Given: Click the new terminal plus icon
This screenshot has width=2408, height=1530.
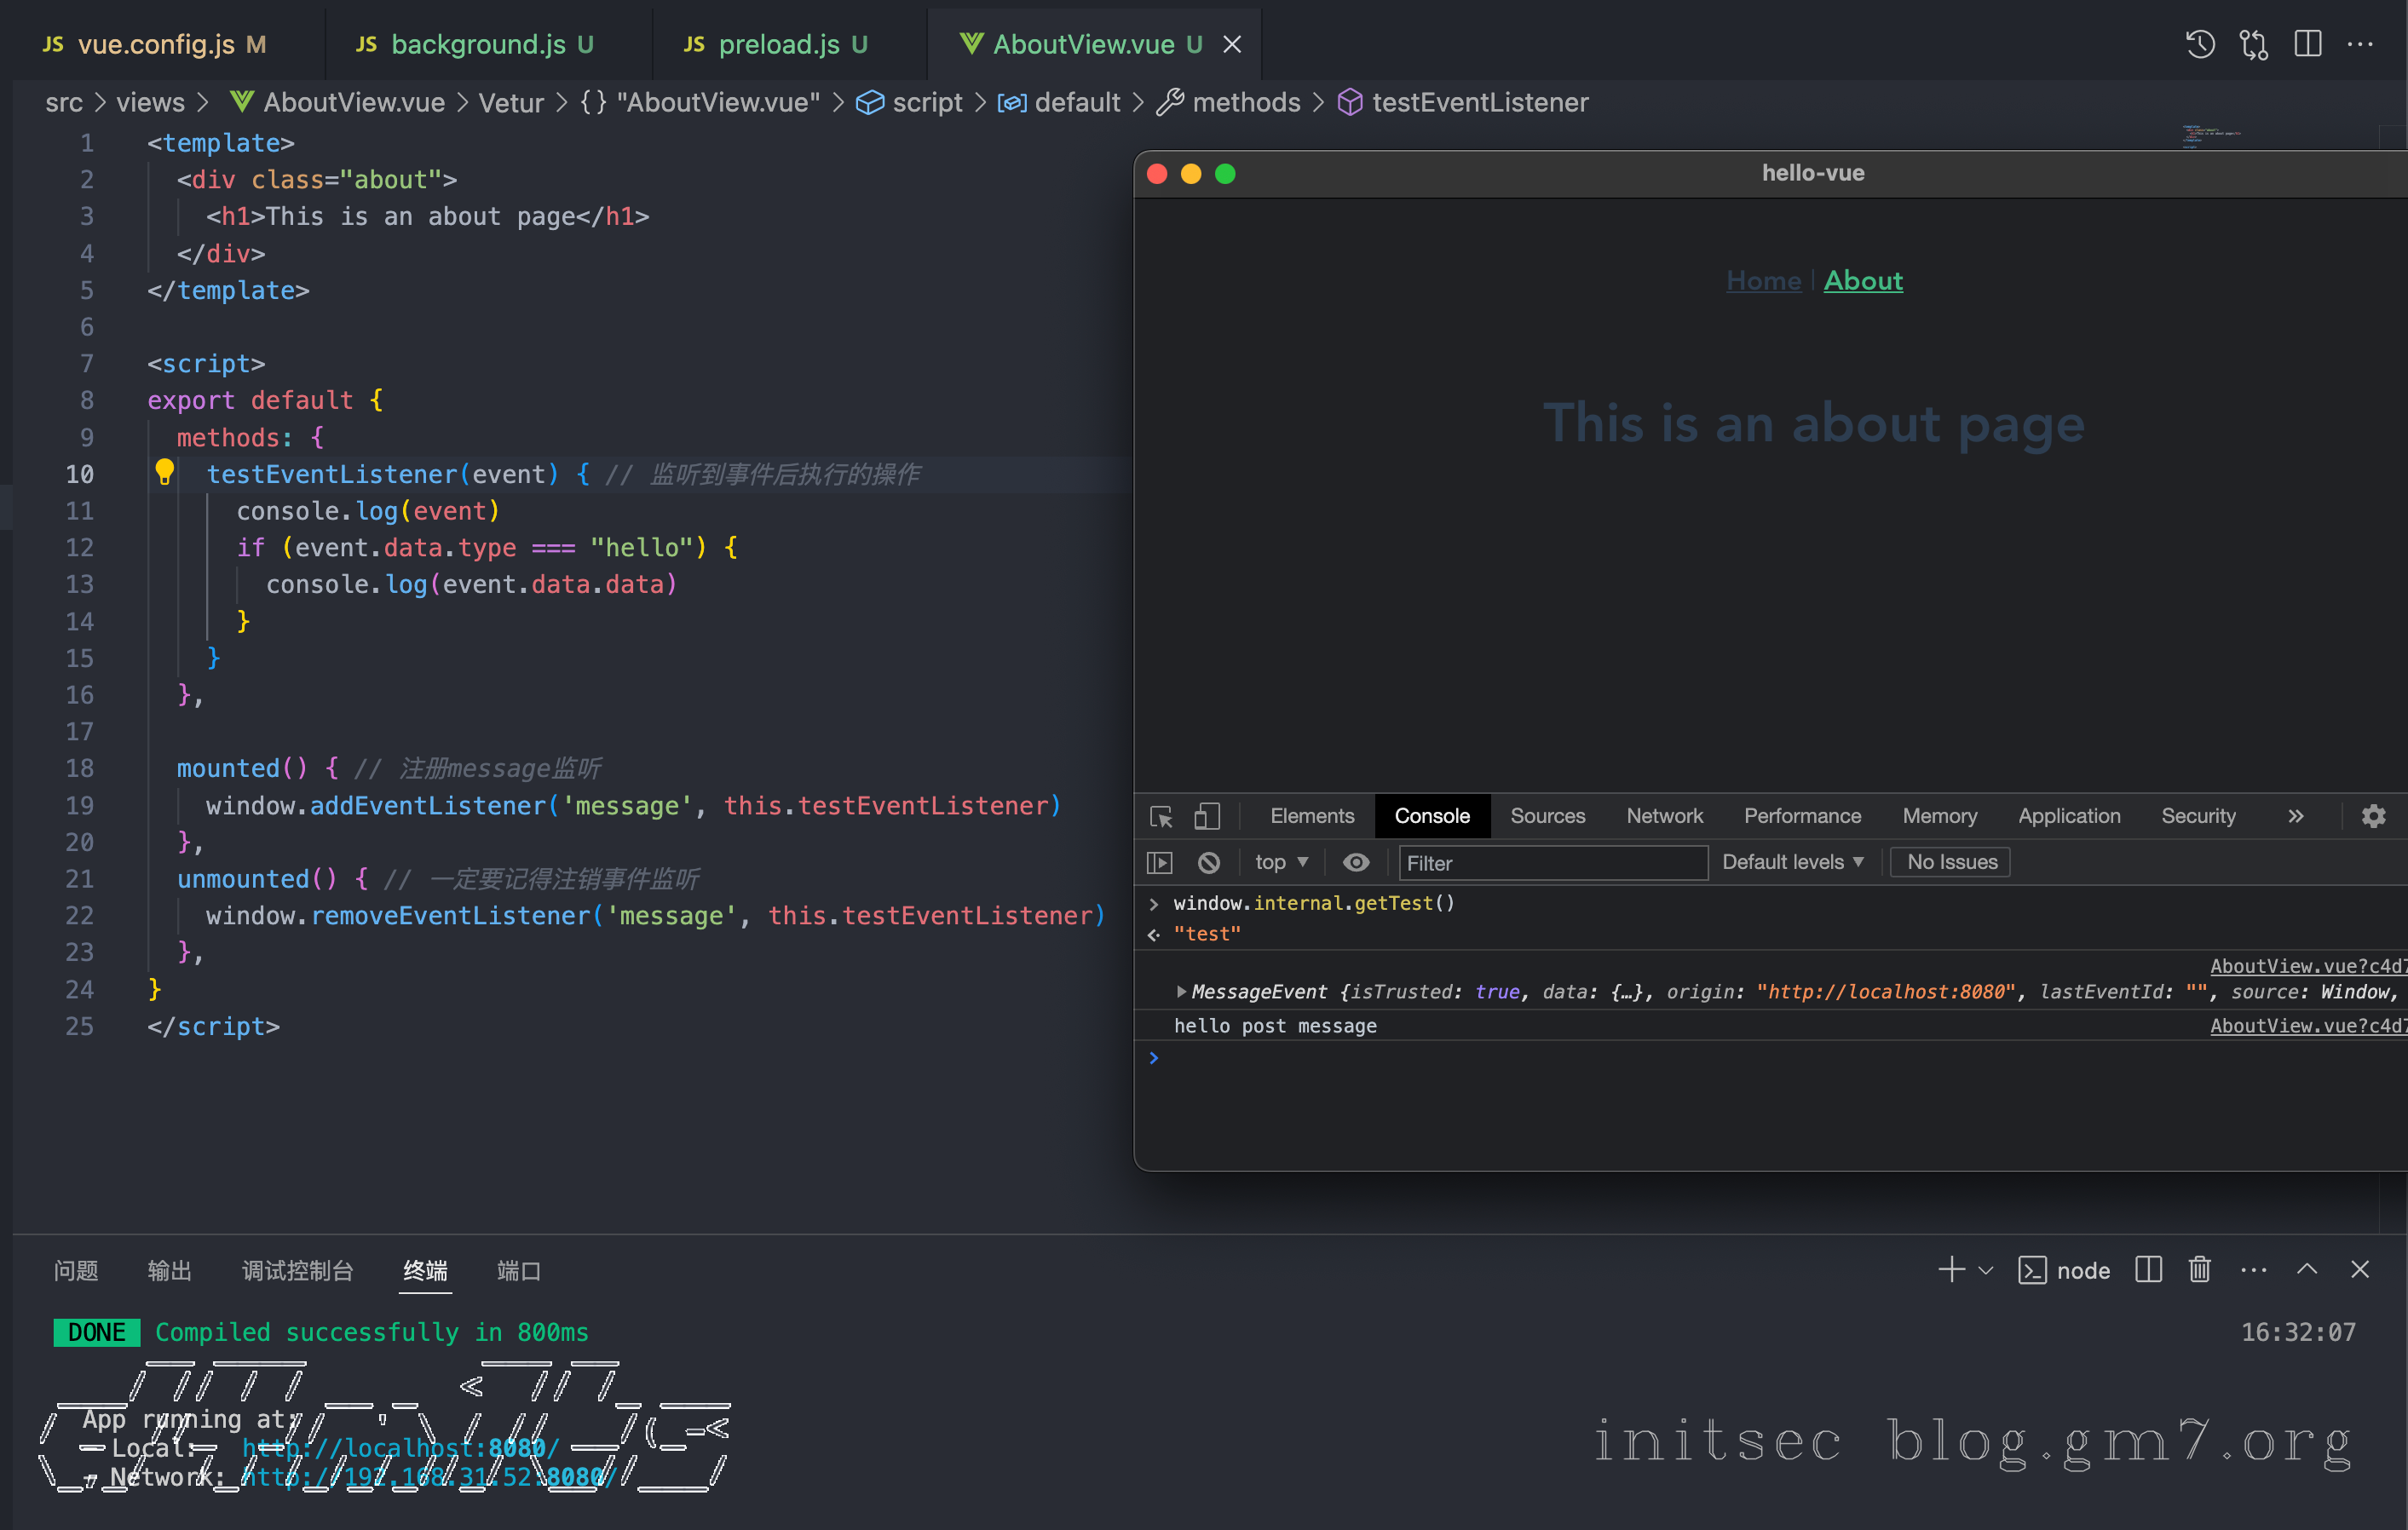Looking at the screenshot, I should click(1951, 1270).
